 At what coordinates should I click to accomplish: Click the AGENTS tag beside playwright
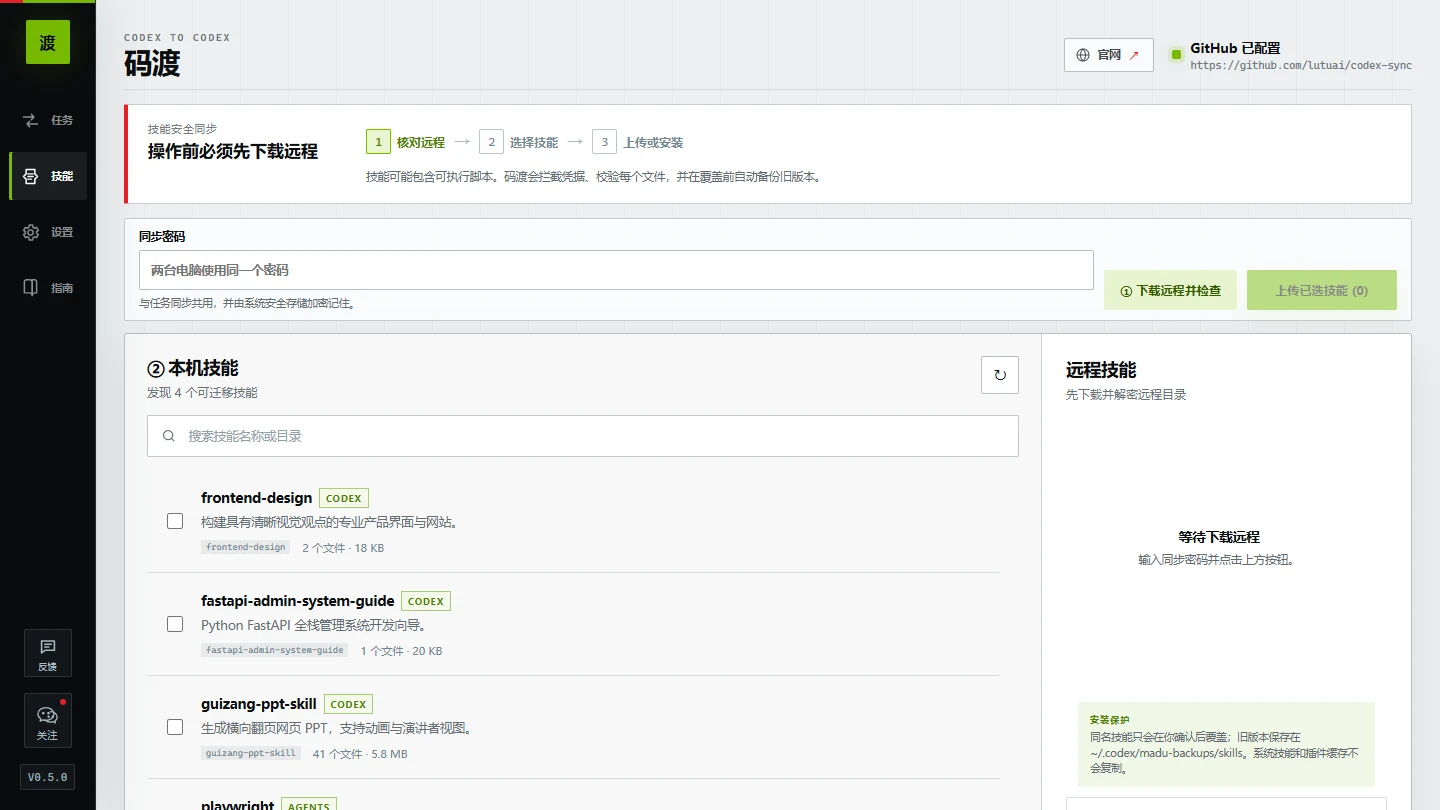point(309,805)
